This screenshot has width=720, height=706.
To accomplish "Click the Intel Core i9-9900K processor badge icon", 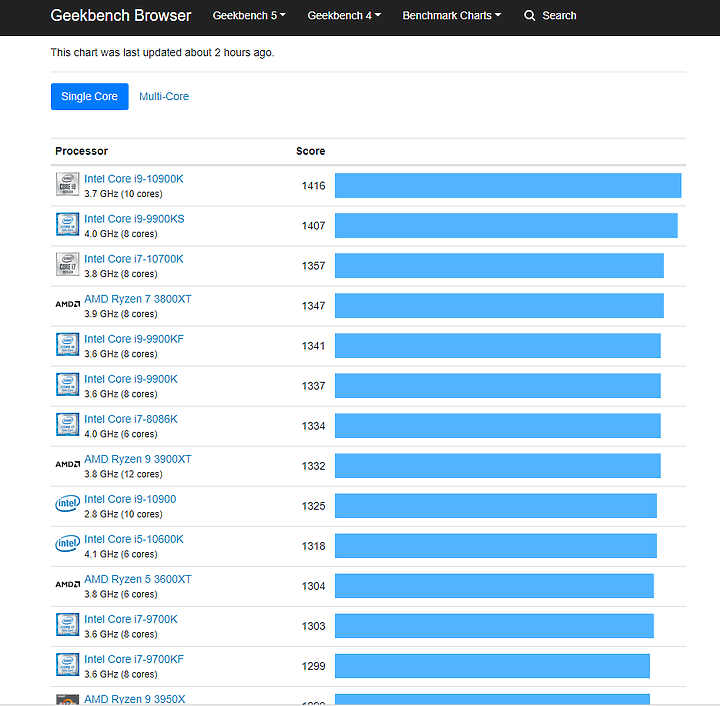I will [68, 384].
